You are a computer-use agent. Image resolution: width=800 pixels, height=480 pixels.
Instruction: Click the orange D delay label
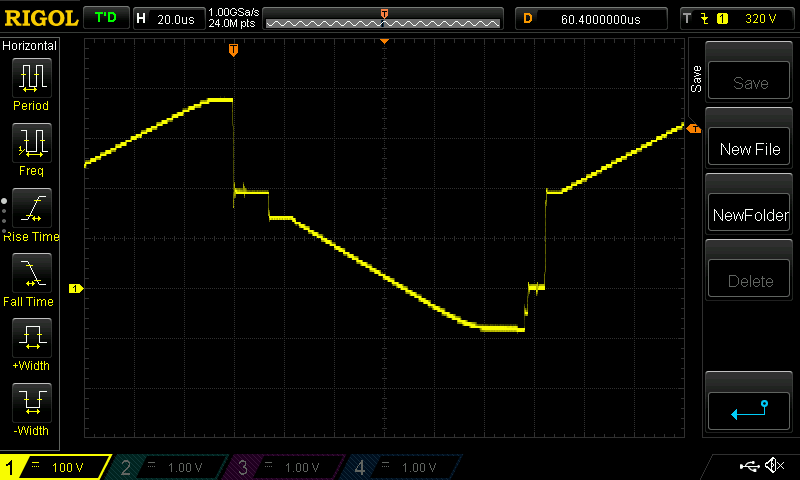[x=528, y=19]
